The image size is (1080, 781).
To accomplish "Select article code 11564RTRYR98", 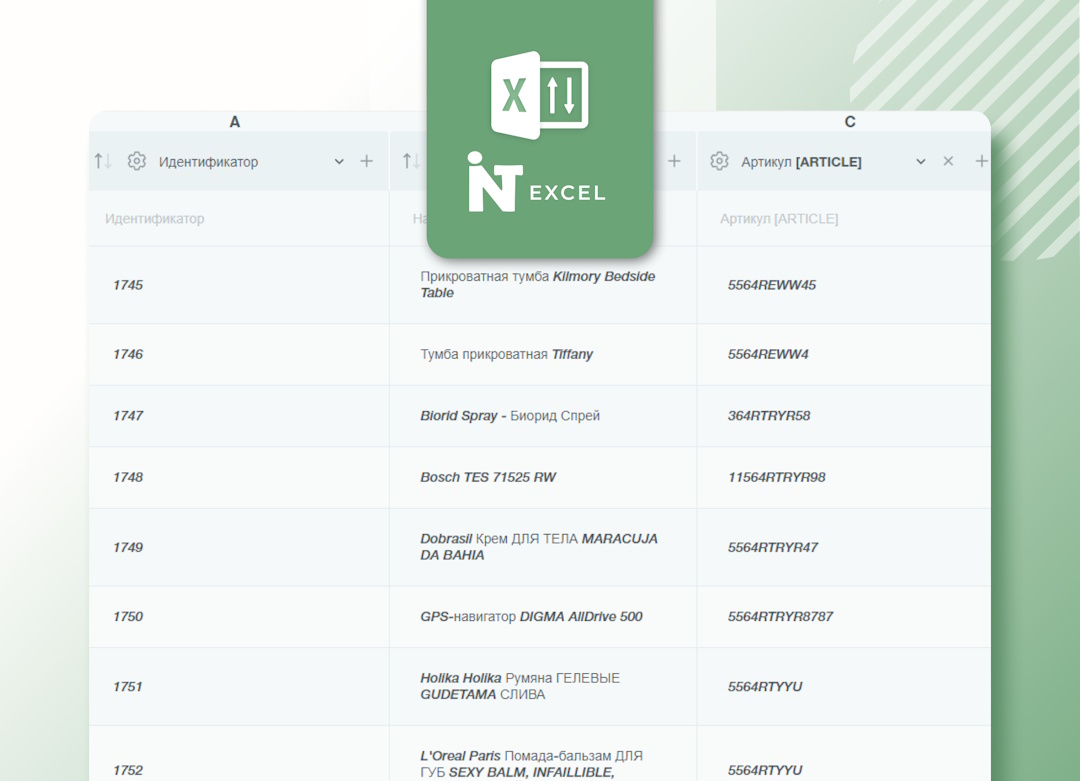I will tap(777, 477).
